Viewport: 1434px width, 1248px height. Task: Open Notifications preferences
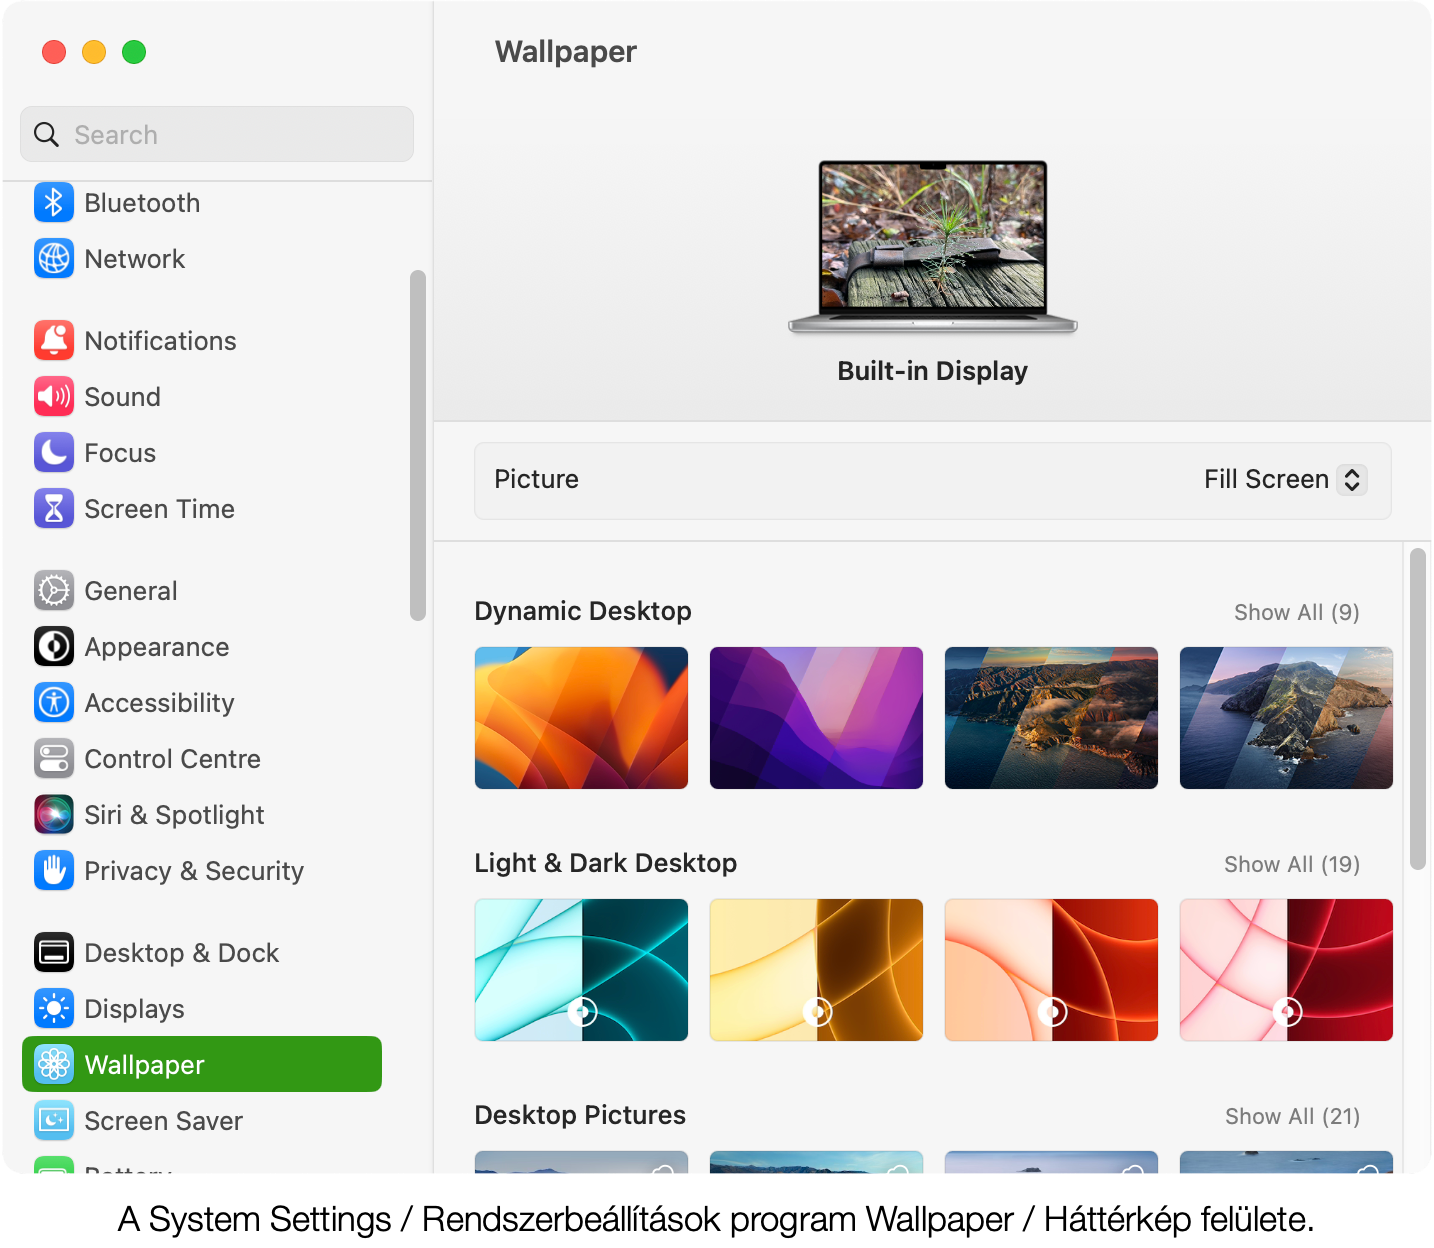(x=160, y=341)
